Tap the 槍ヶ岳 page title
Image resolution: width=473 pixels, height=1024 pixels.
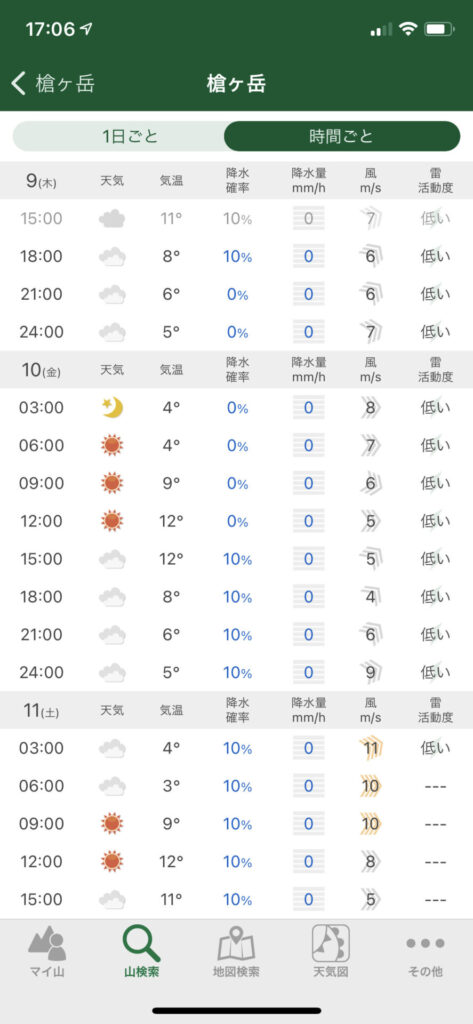tap(236, 84)
